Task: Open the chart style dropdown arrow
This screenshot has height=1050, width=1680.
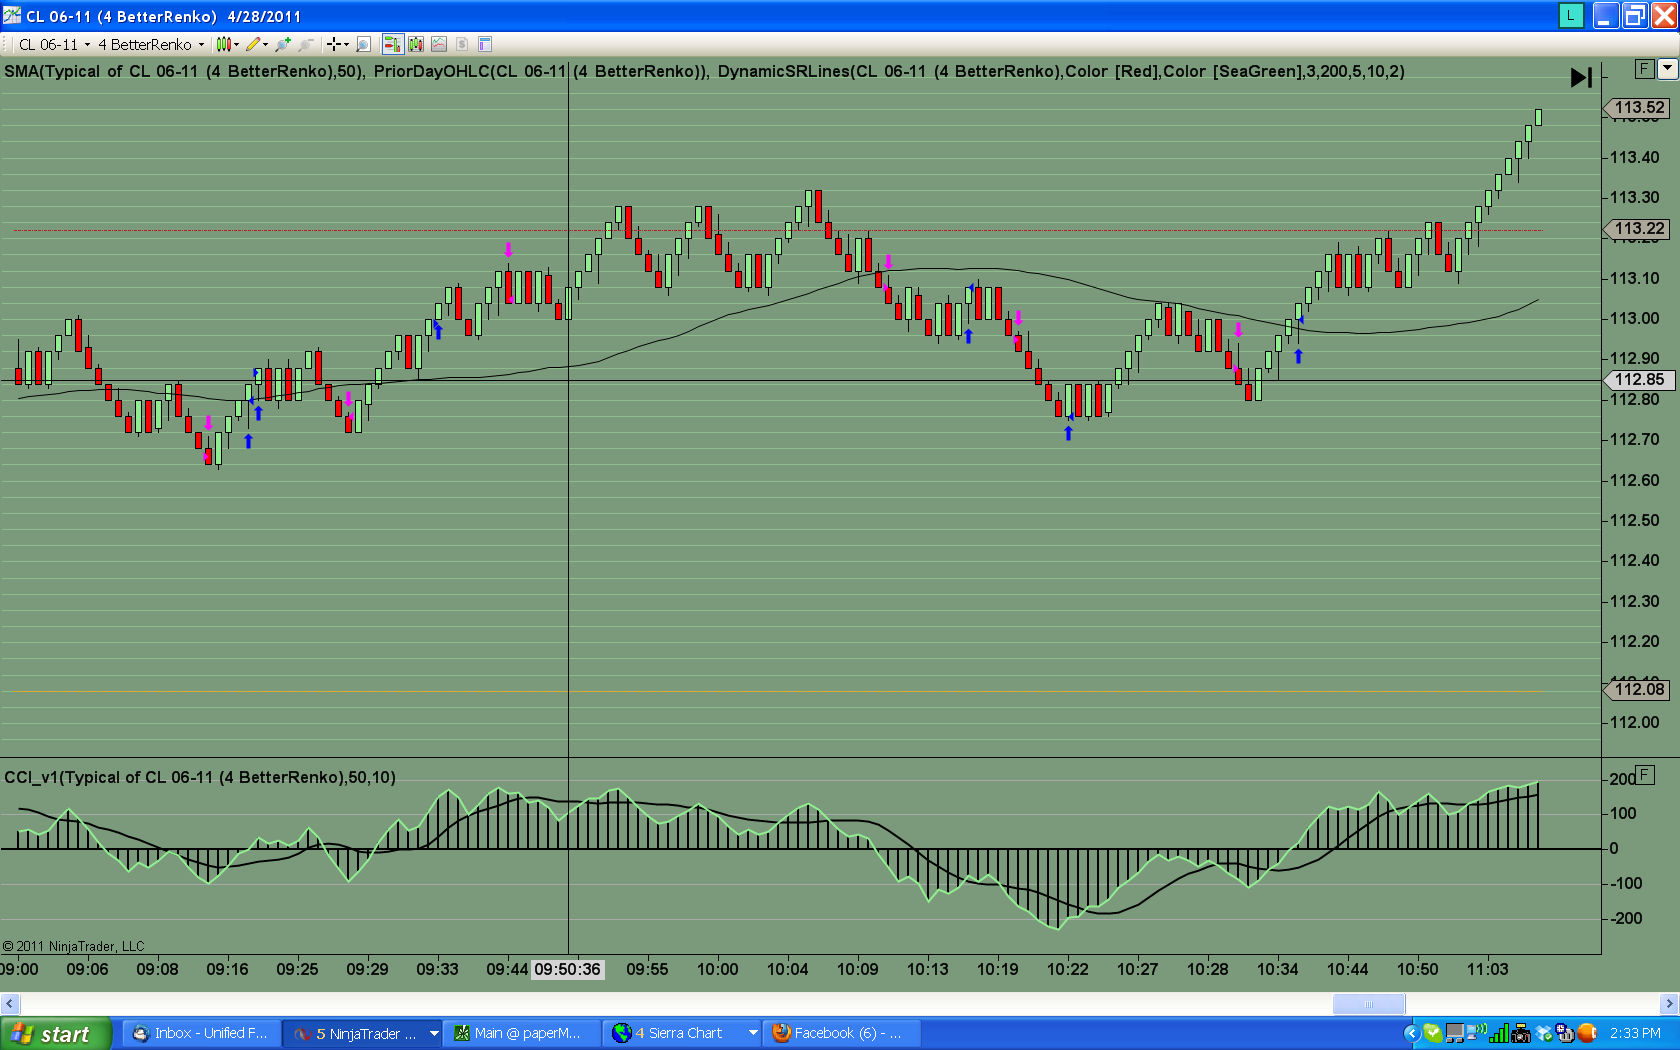Action: [x=237, y=44]
